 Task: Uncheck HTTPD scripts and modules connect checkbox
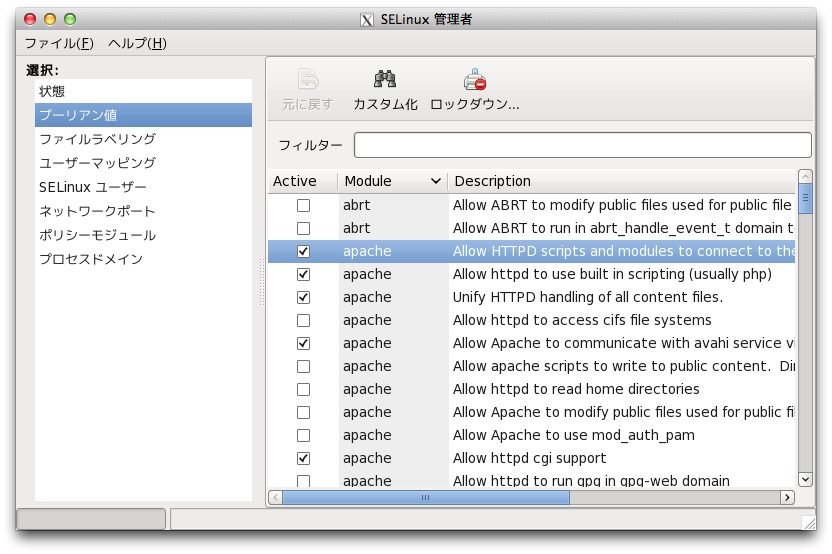pos(304,252)
